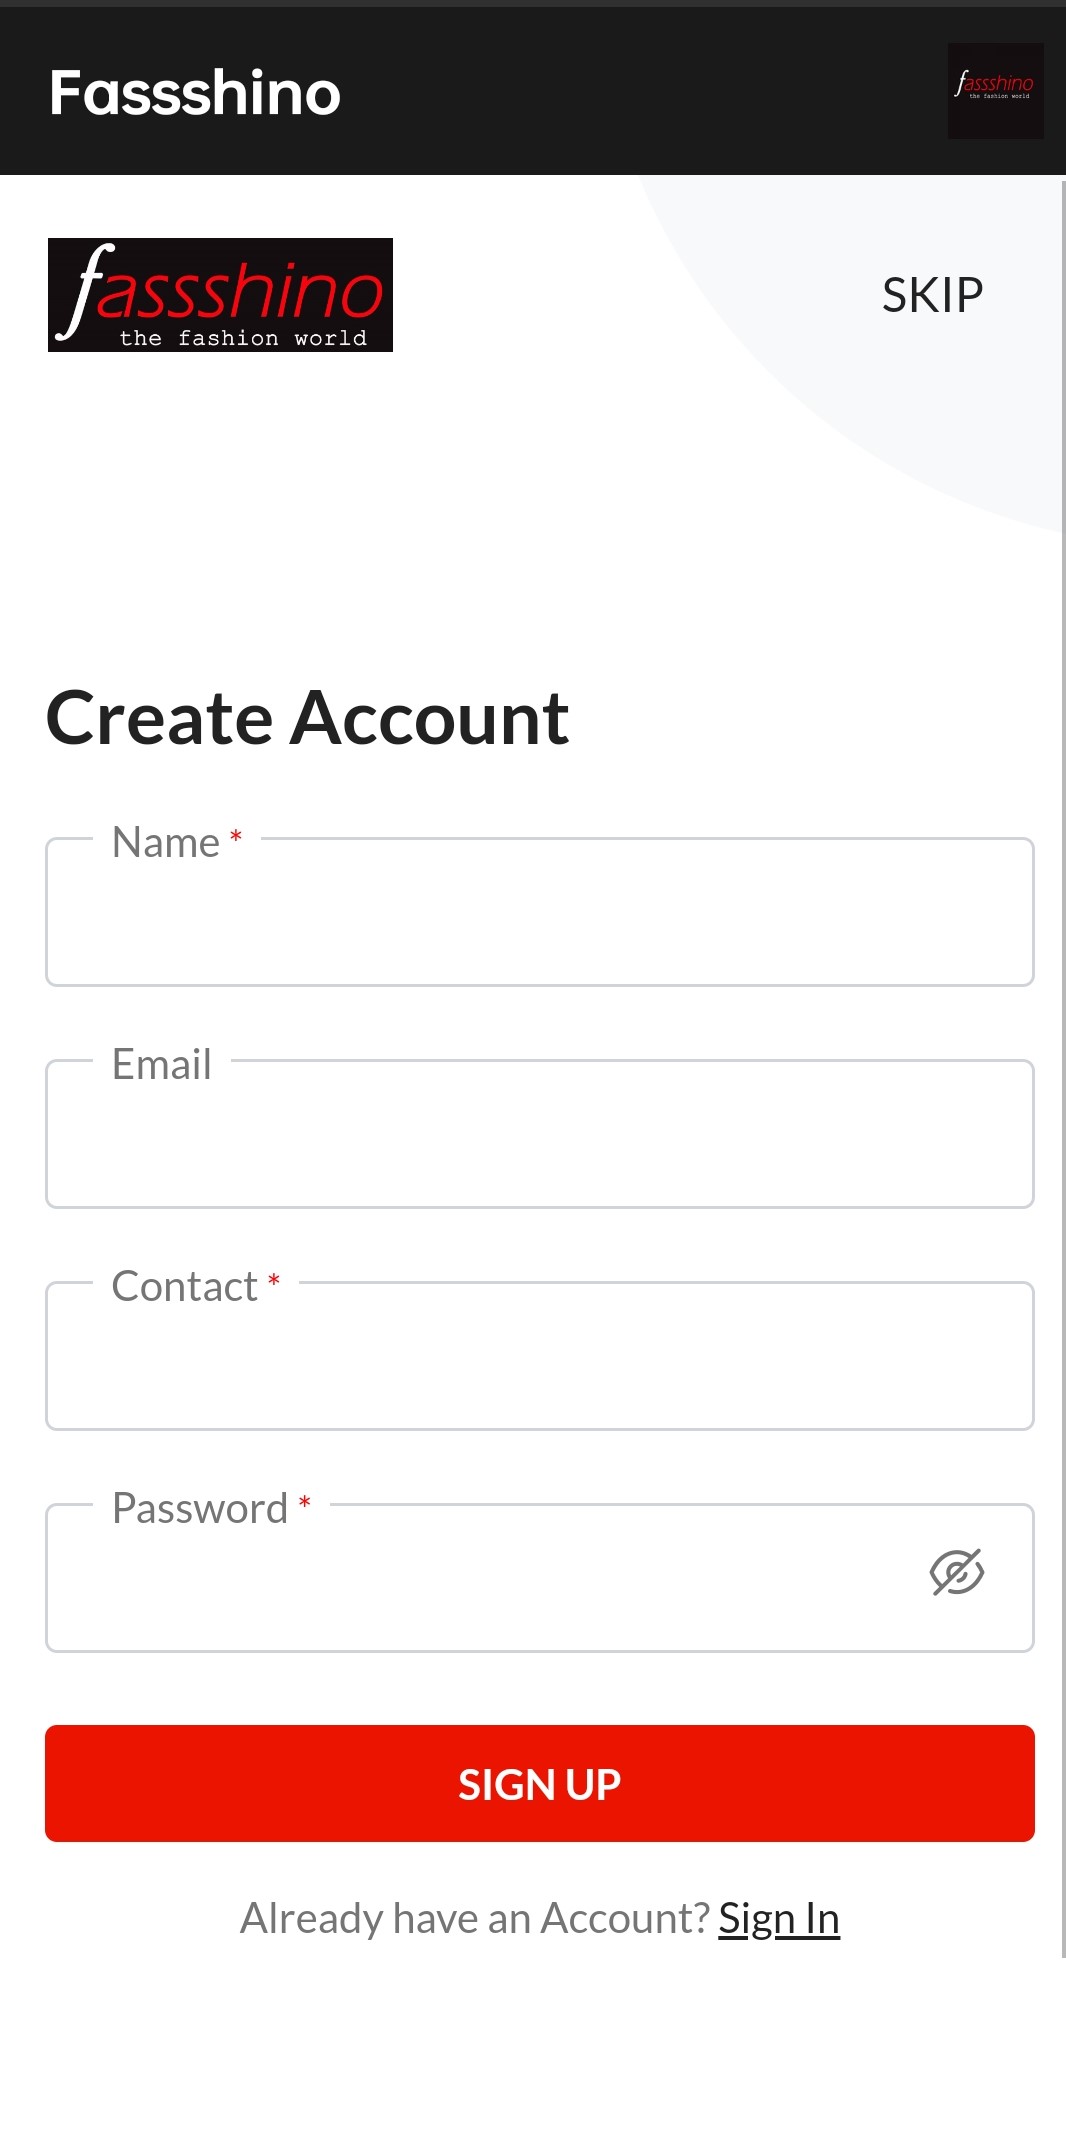The height and width of the screenshot is (2137, 1066).
Task: Focus the Email input field
Action: (540, 1134)
